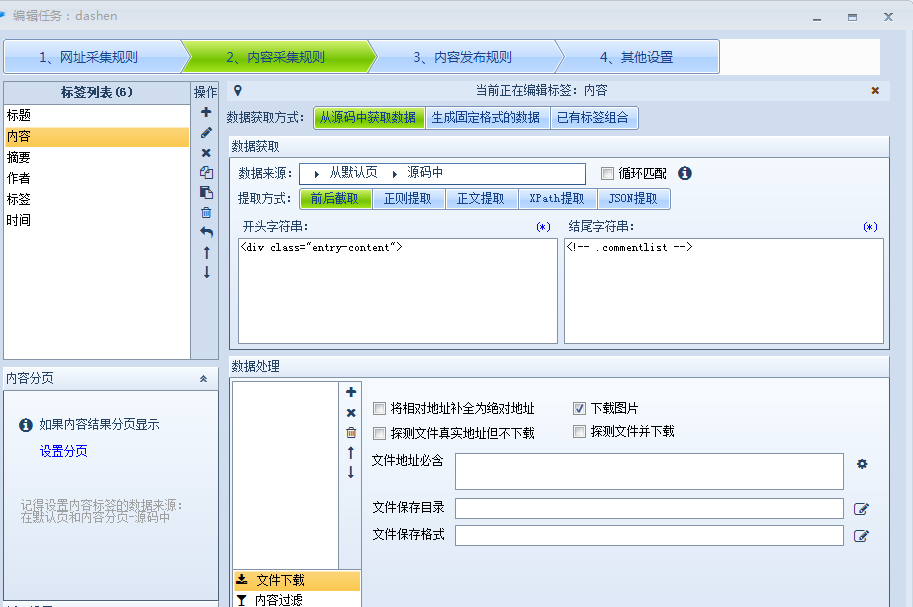Expand the 源码中 data source arrow
913x607 pixels.
(394, 173)
